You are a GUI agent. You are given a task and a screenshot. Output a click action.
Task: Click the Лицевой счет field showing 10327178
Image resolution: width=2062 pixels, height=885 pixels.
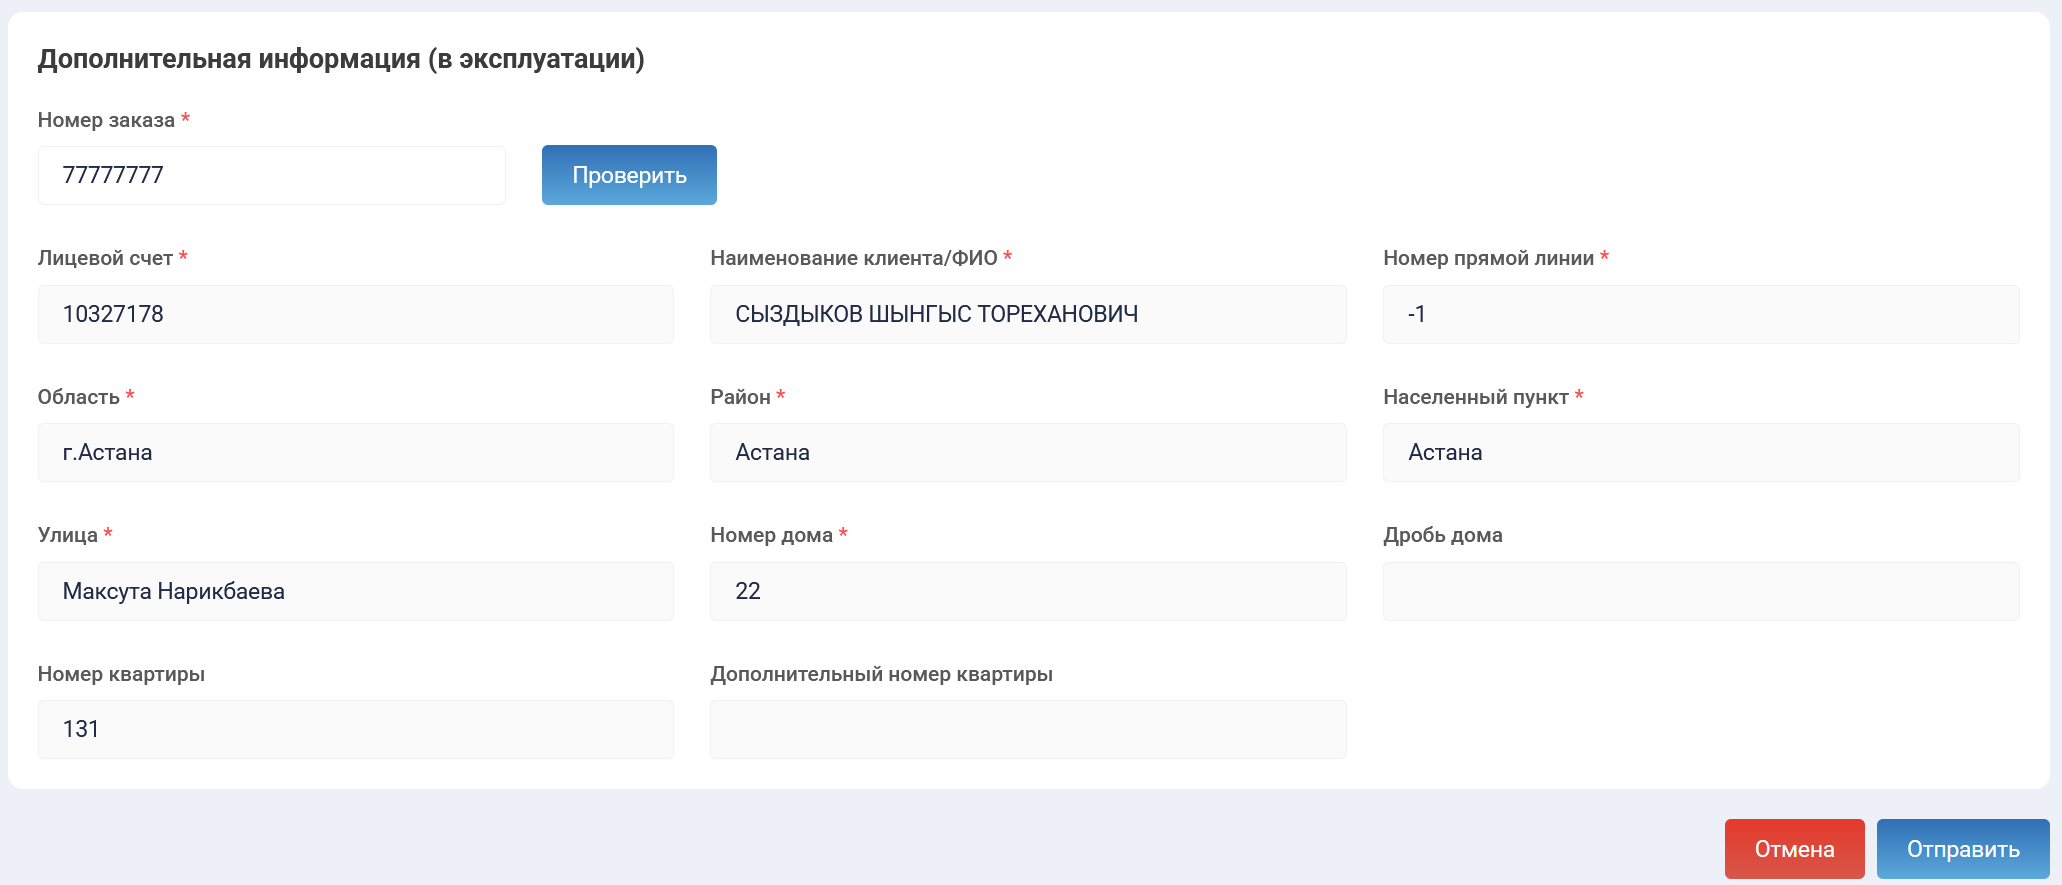355,314
